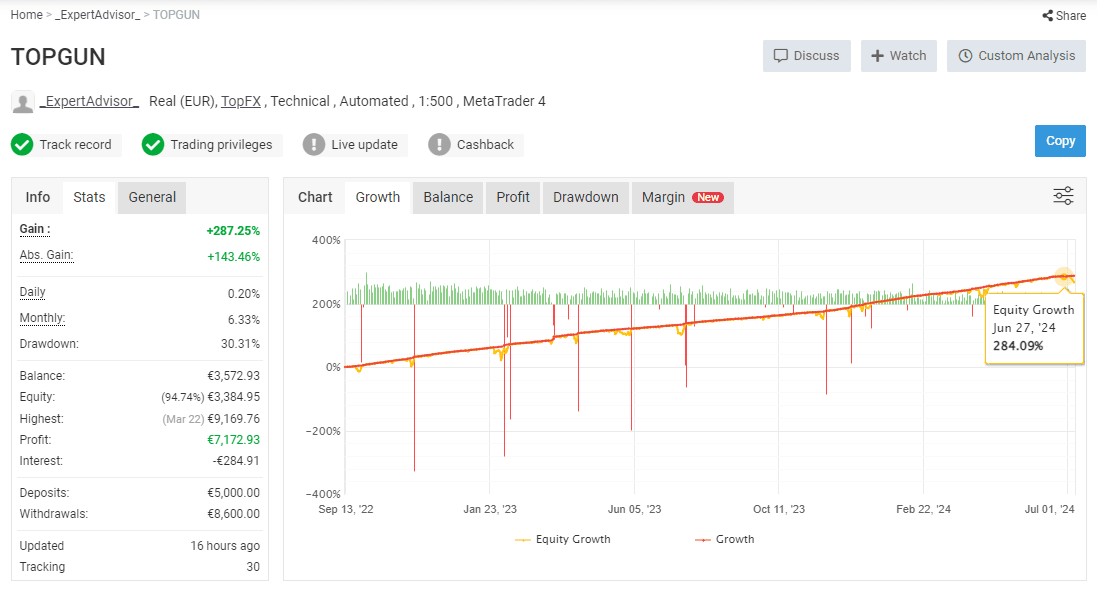This screenshot has height=591, width=1097.
Task: Click Track record green checkmark icon
Action: click(22, 145)
